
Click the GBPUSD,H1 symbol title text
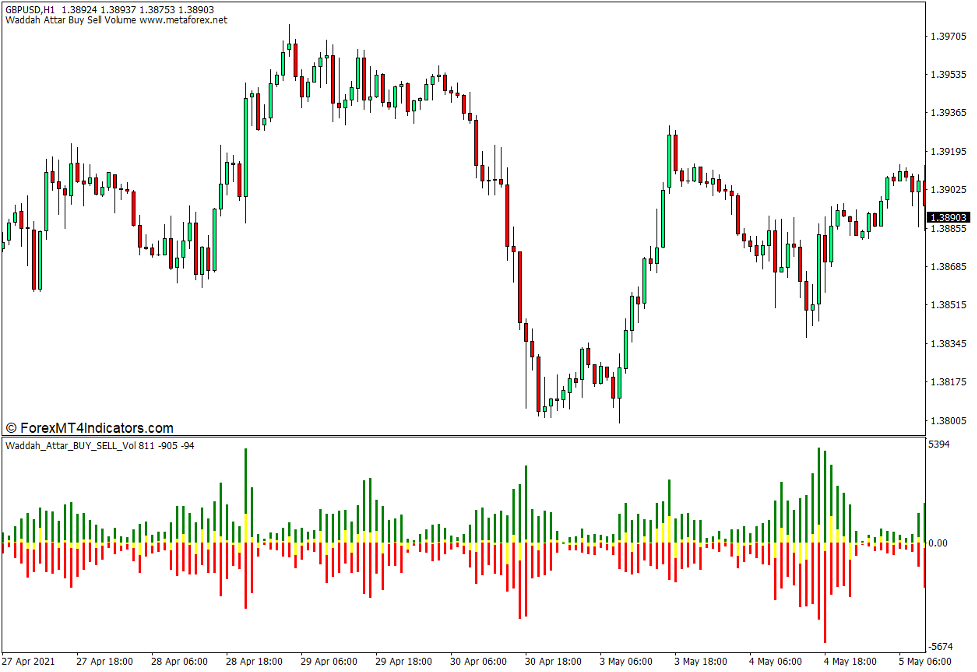click(30, 8)
